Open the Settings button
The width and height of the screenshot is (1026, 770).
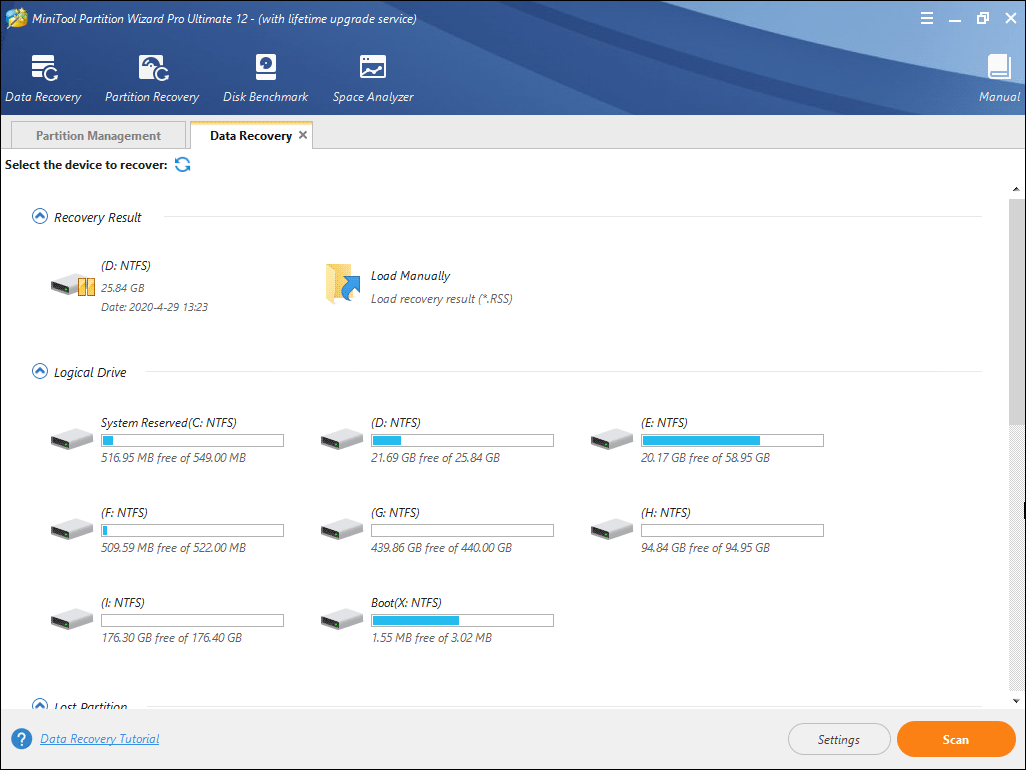click(839, 739)
